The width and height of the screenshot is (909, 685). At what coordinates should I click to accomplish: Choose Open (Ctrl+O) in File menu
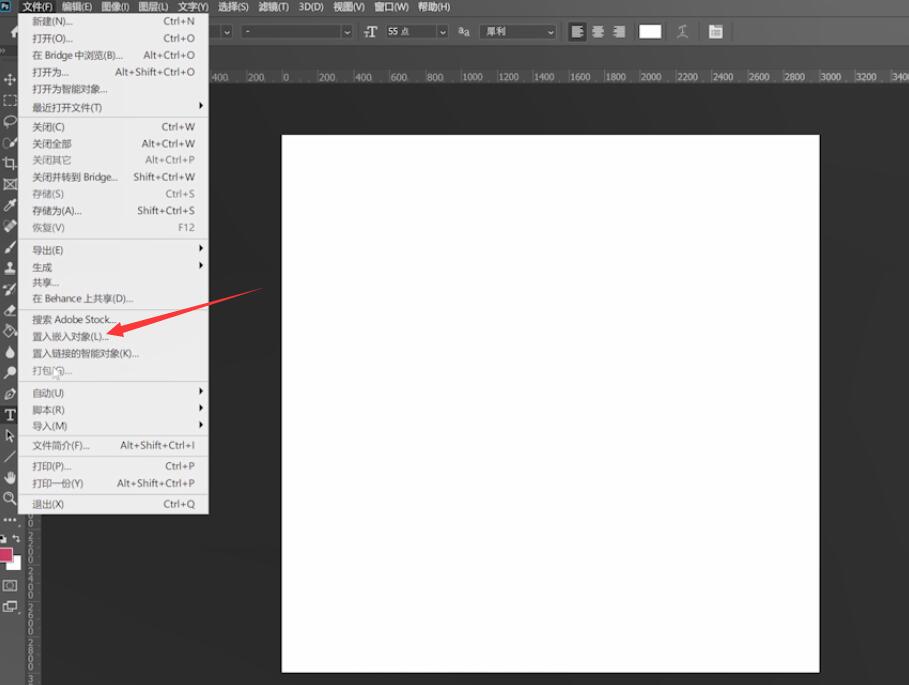114,38
